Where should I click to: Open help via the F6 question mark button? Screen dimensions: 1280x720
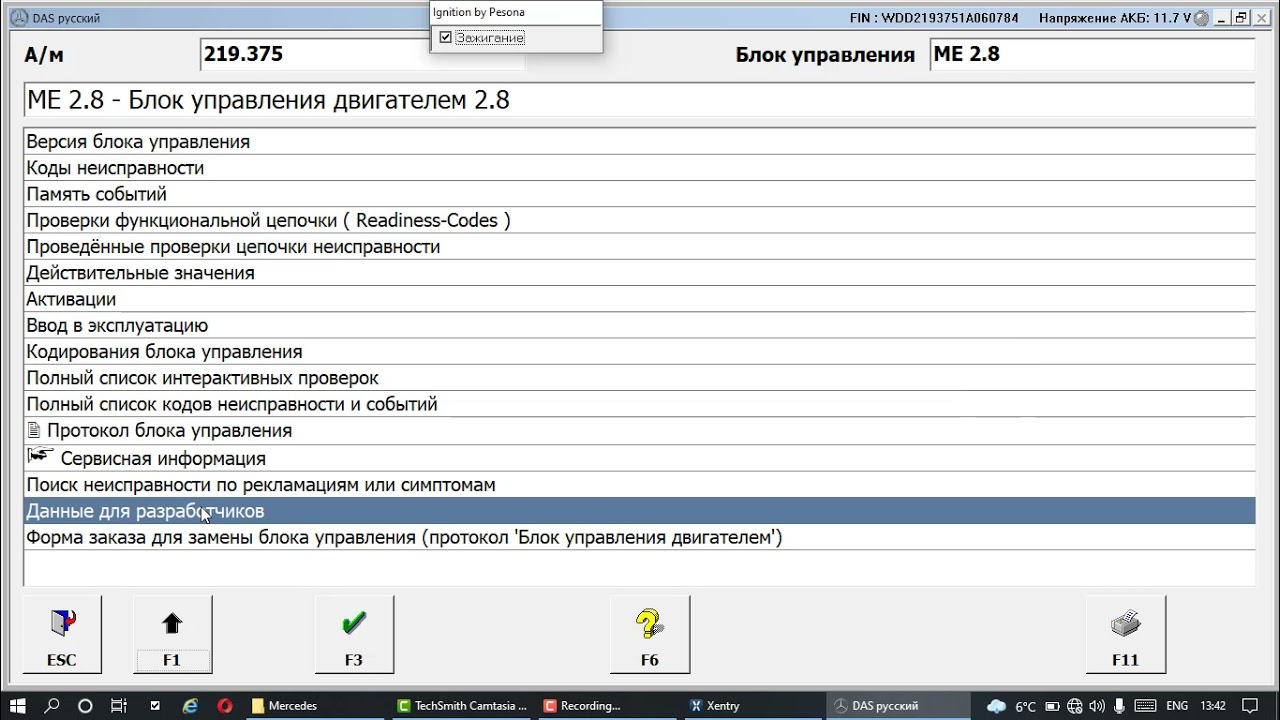(x=650, y=635)
